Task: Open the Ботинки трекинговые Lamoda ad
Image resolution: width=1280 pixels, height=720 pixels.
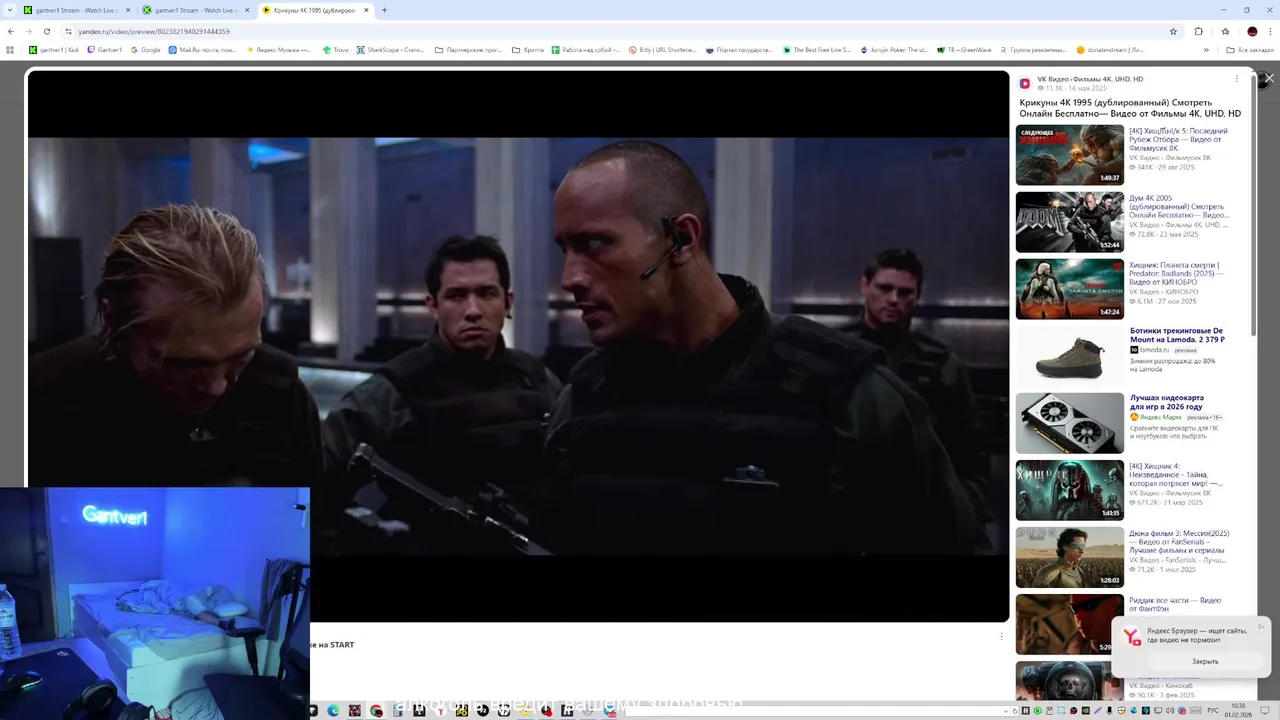Action: coord(1178,335)
